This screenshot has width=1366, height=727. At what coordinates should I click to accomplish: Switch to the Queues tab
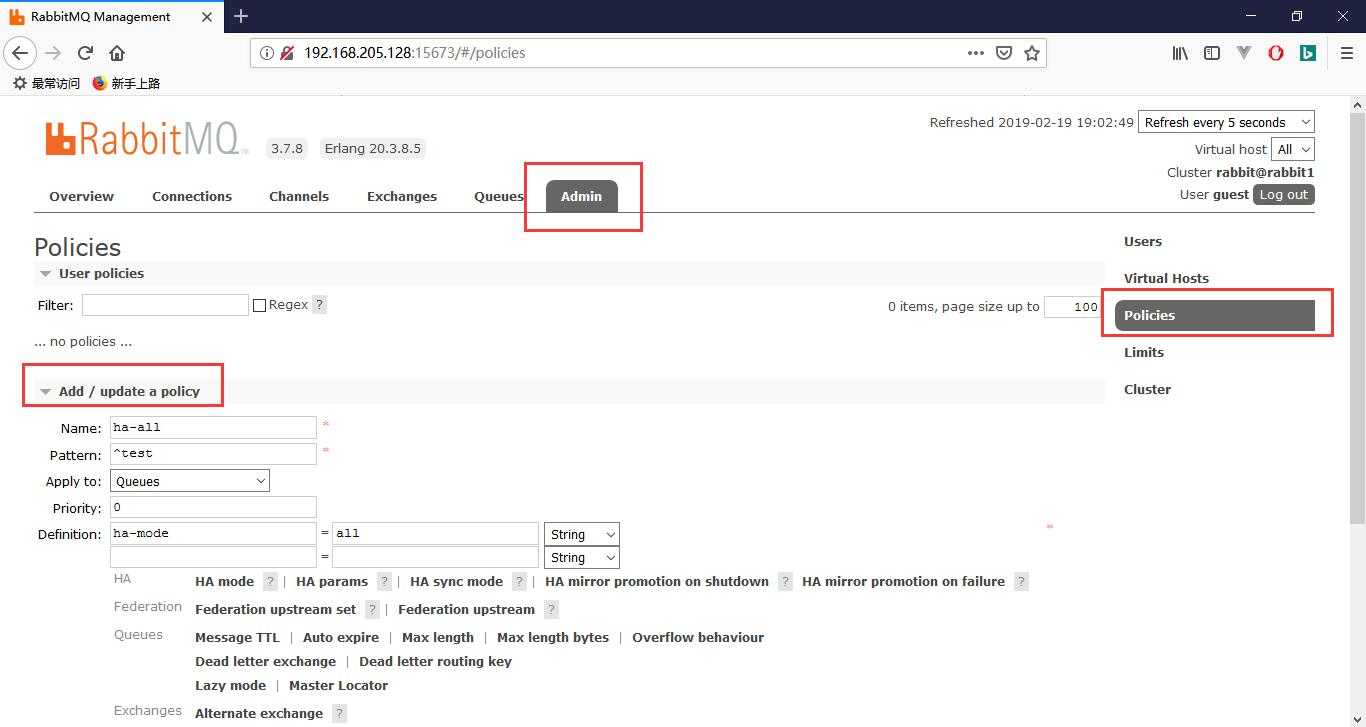click(499, 196)
